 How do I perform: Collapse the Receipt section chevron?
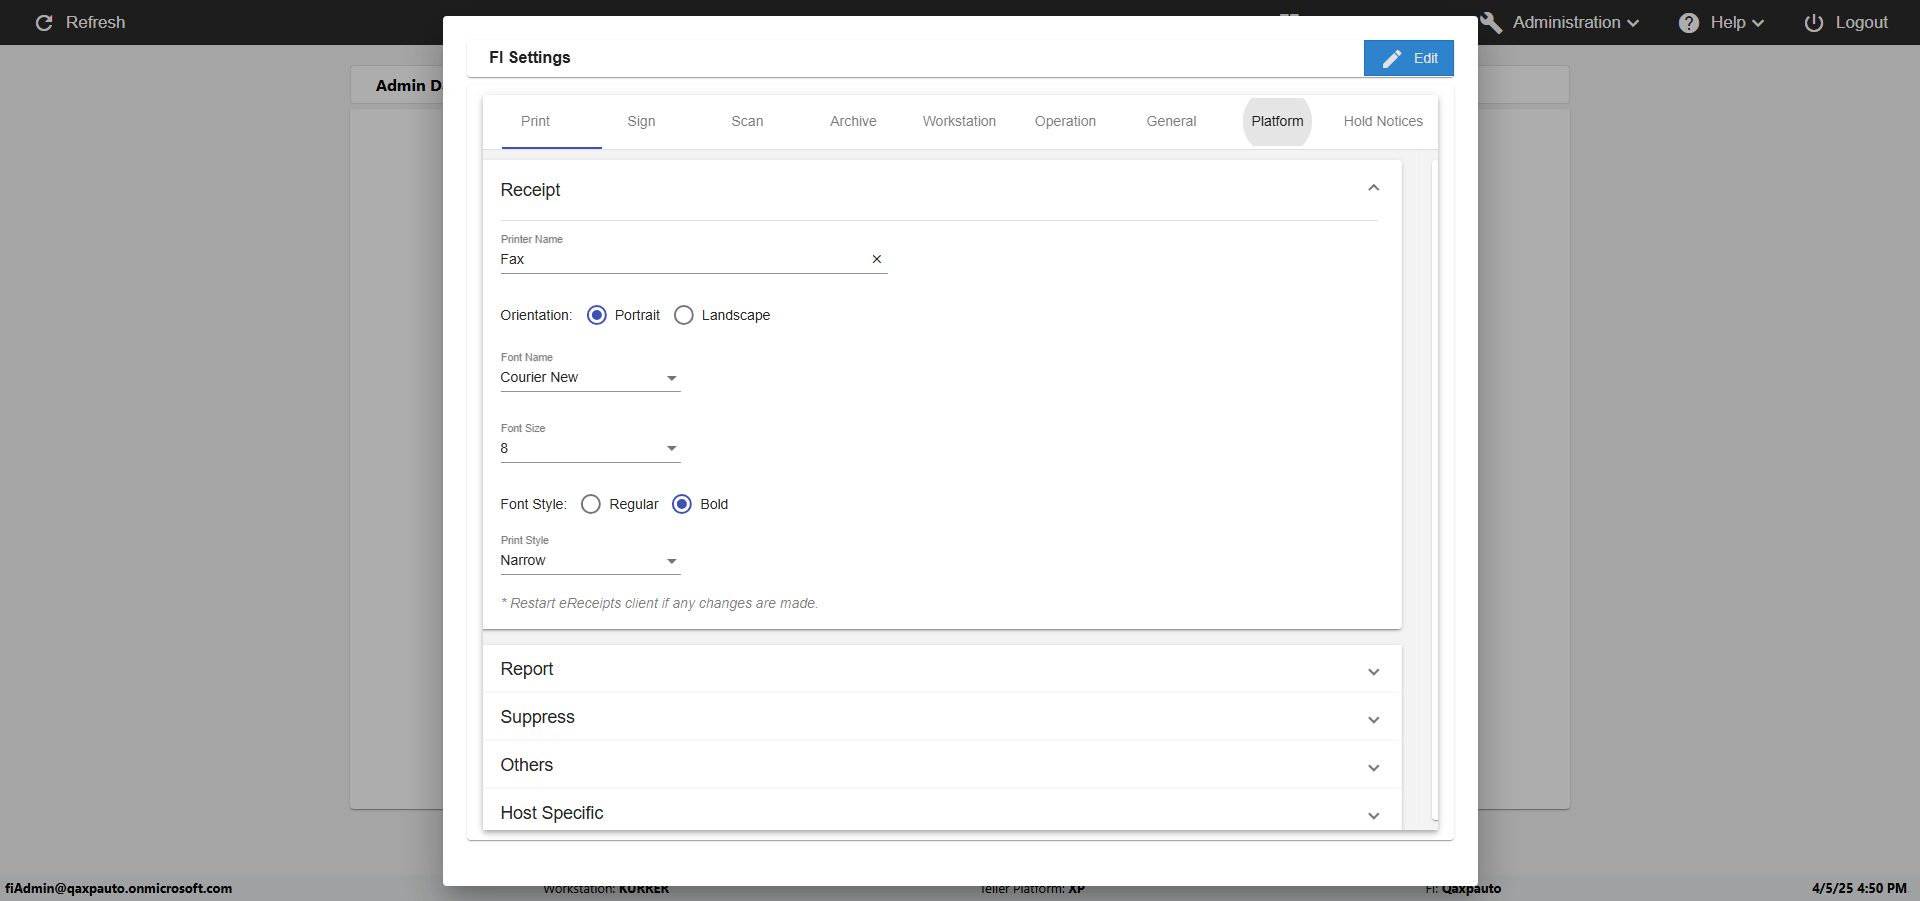click(1373, 188)
